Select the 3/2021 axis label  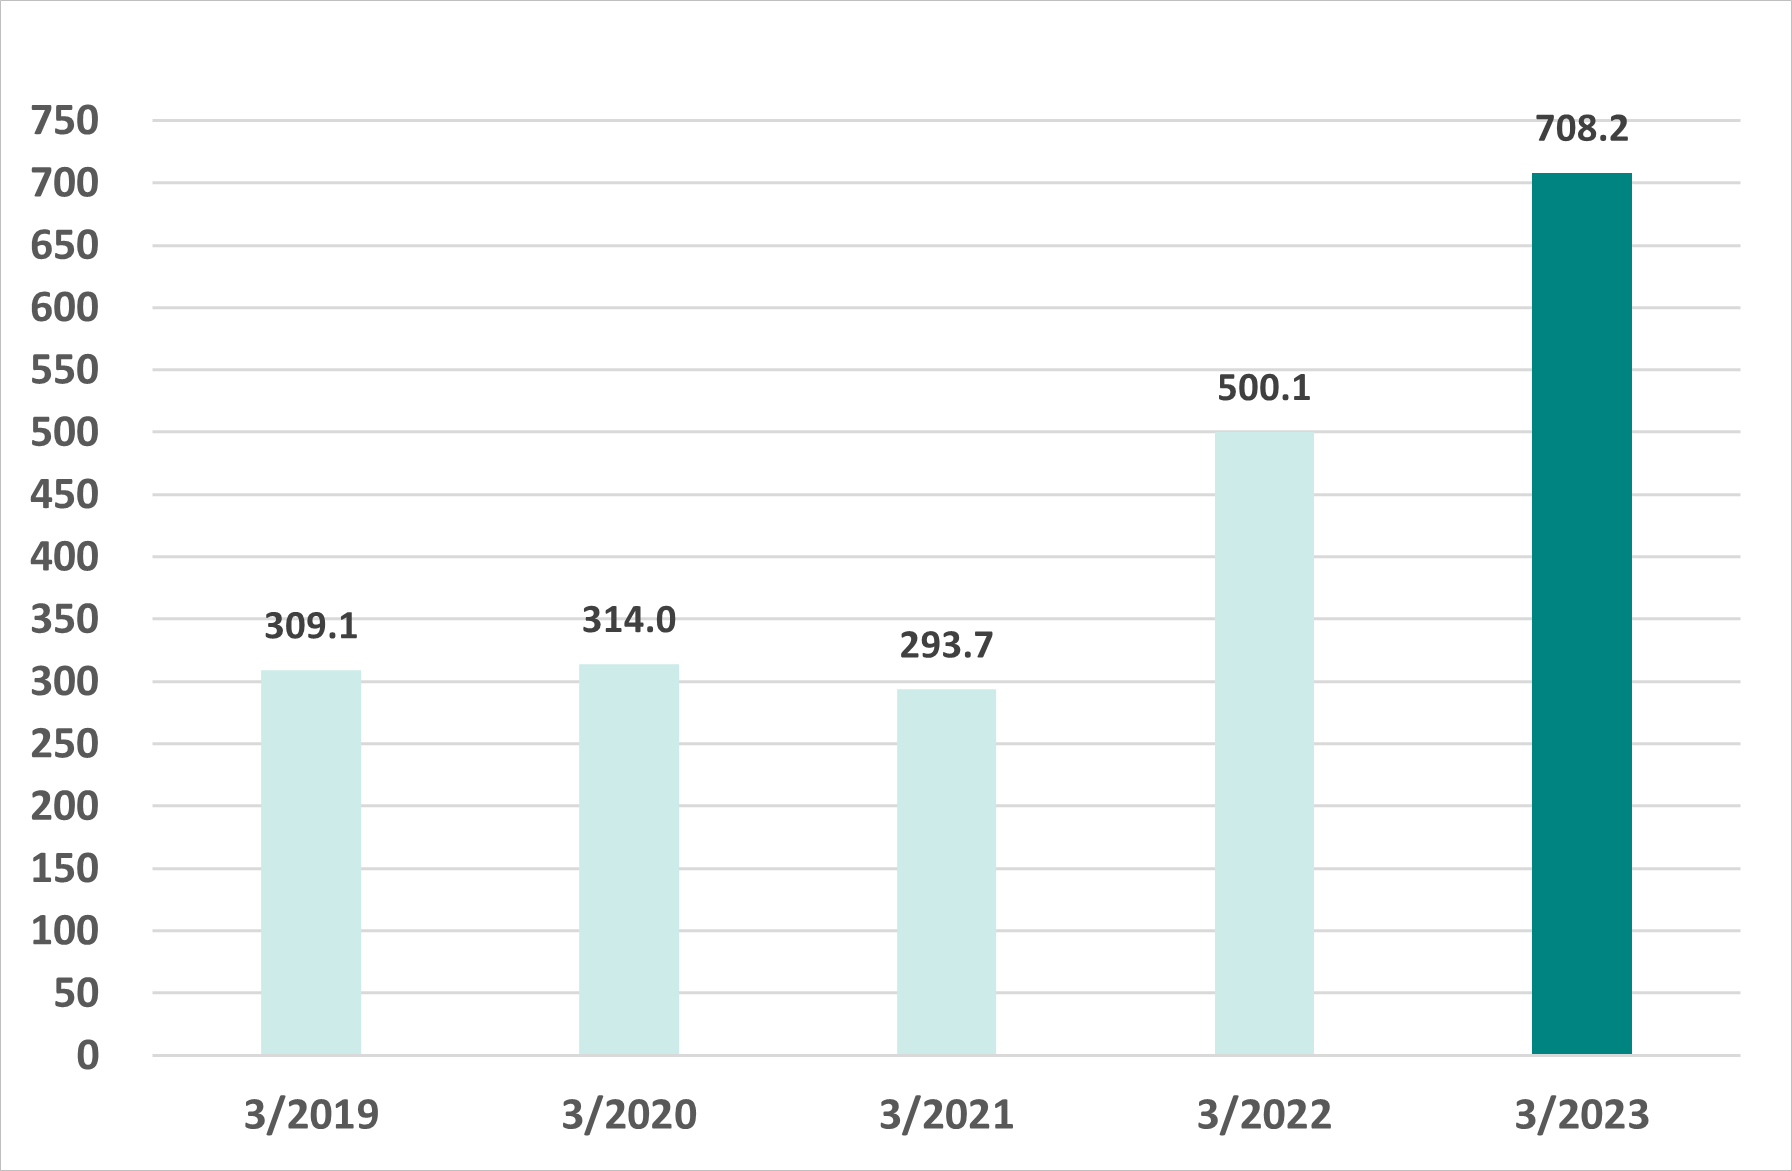tap(946, 1115)
